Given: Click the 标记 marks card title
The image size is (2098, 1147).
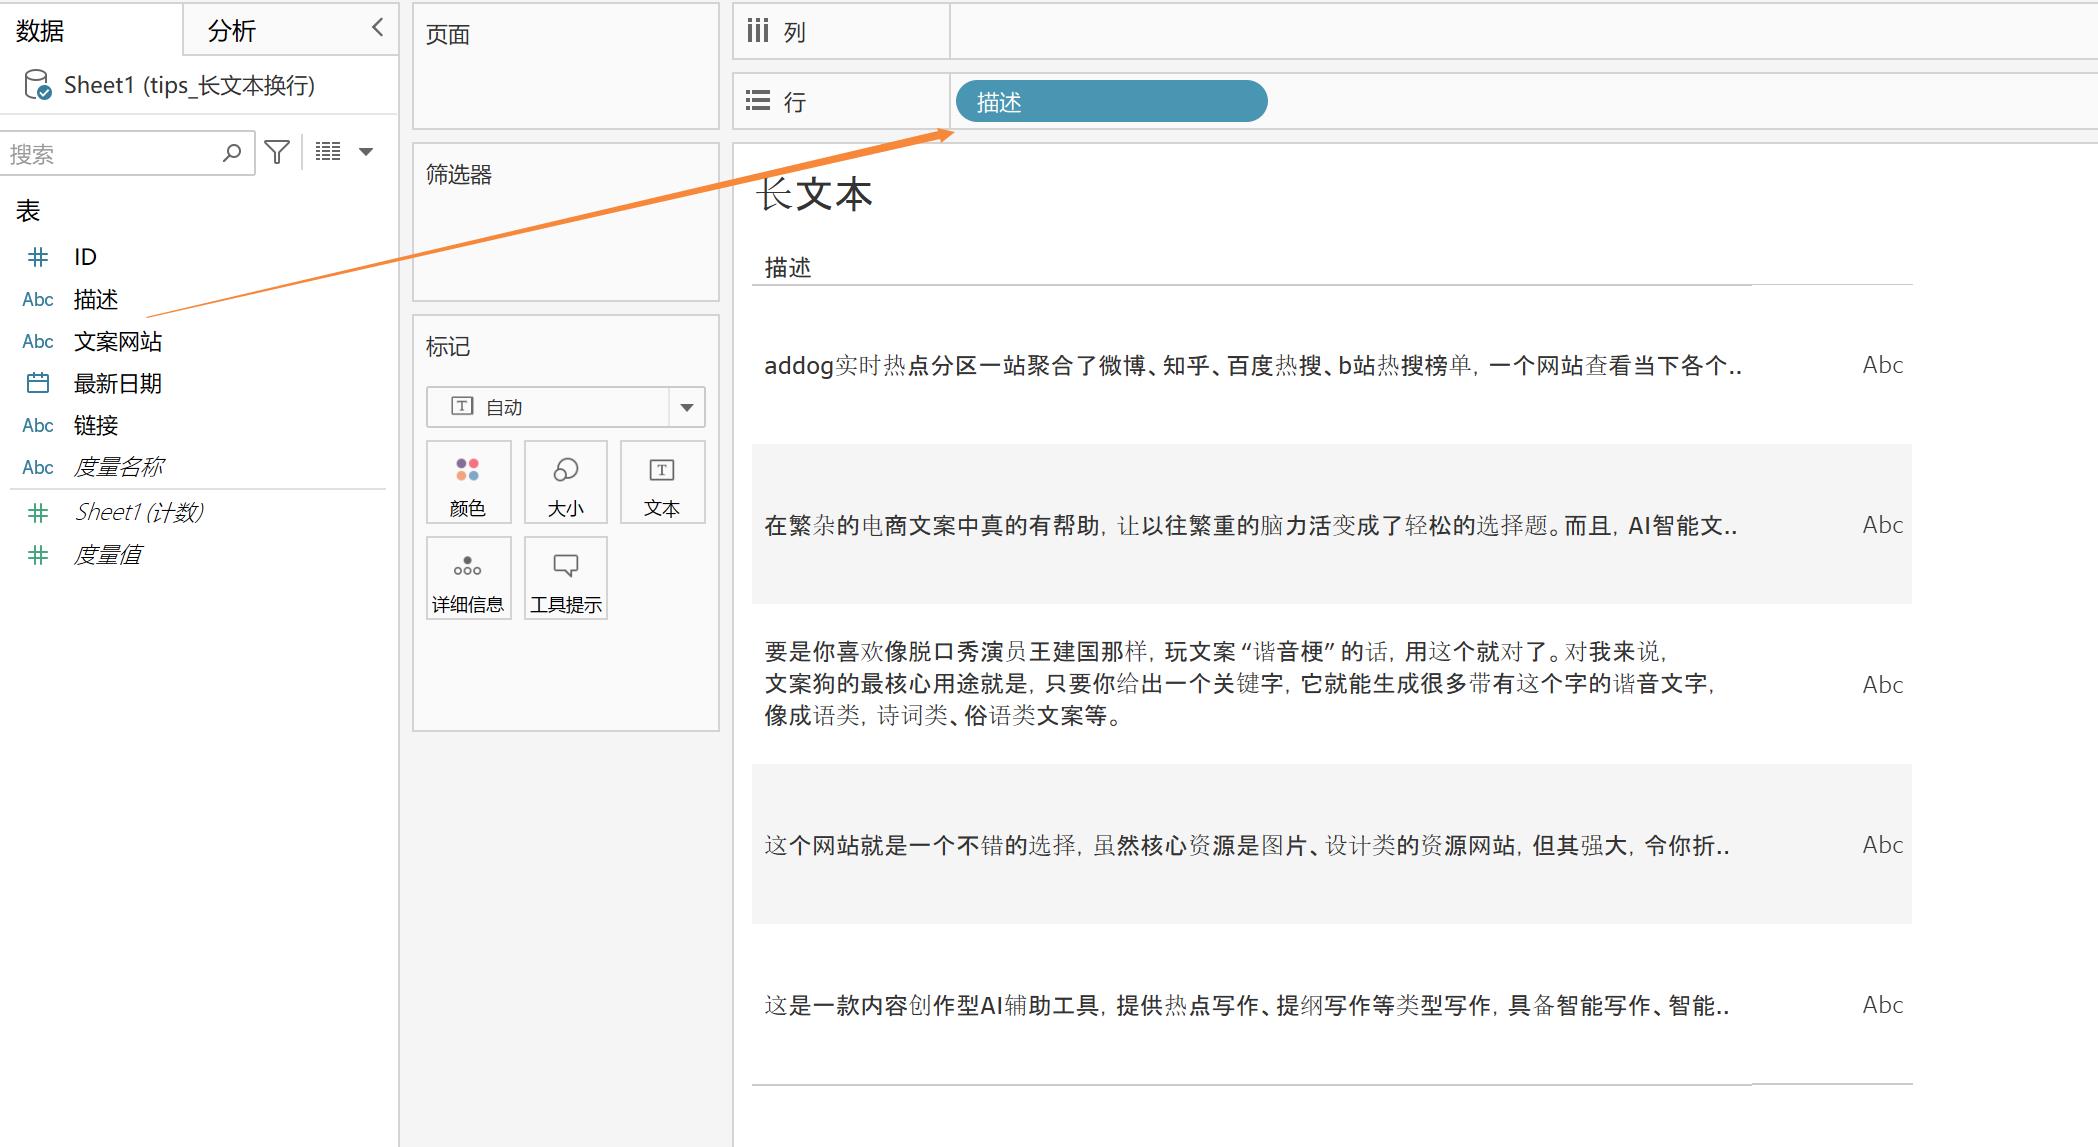Looking at the screenshot, I should 448,347.
